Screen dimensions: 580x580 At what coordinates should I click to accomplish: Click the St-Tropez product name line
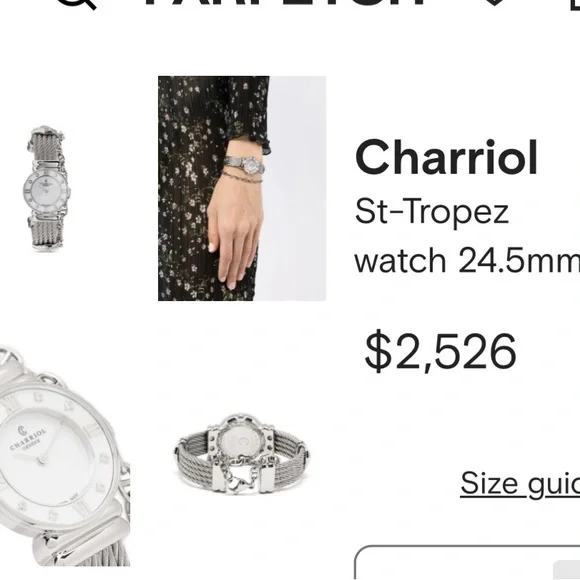click(x=432, y=211)
